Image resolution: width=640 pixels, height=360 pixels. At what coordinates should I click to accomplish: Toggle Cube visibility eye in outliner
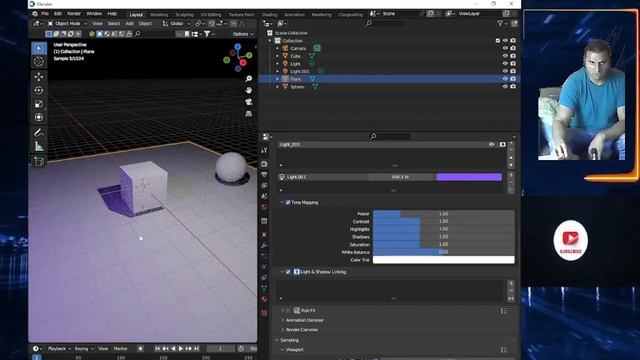tap(505, 56)
